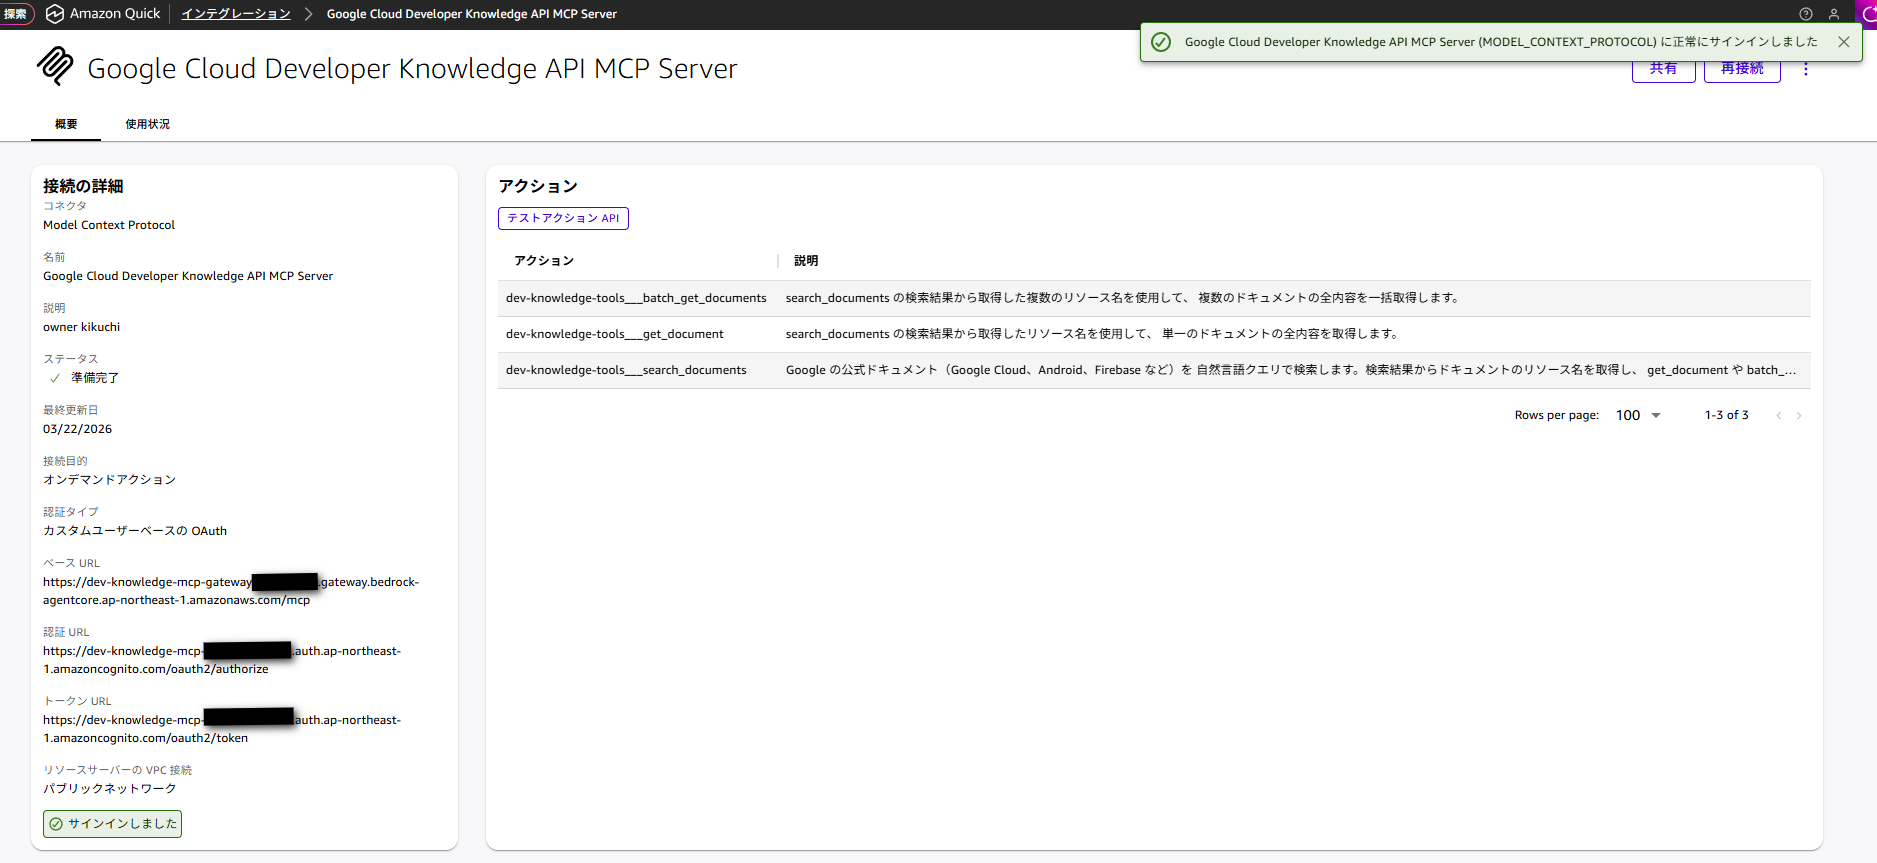This screenshot has height=863, width=1877.
Task: Select the dev-knowledge-tools___search_documents row
Action: tap(626, 370)
